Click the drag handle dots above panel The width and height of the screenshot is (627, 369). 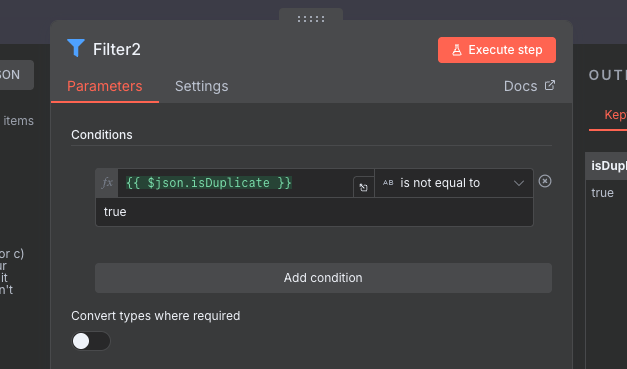tap(311, 19)
